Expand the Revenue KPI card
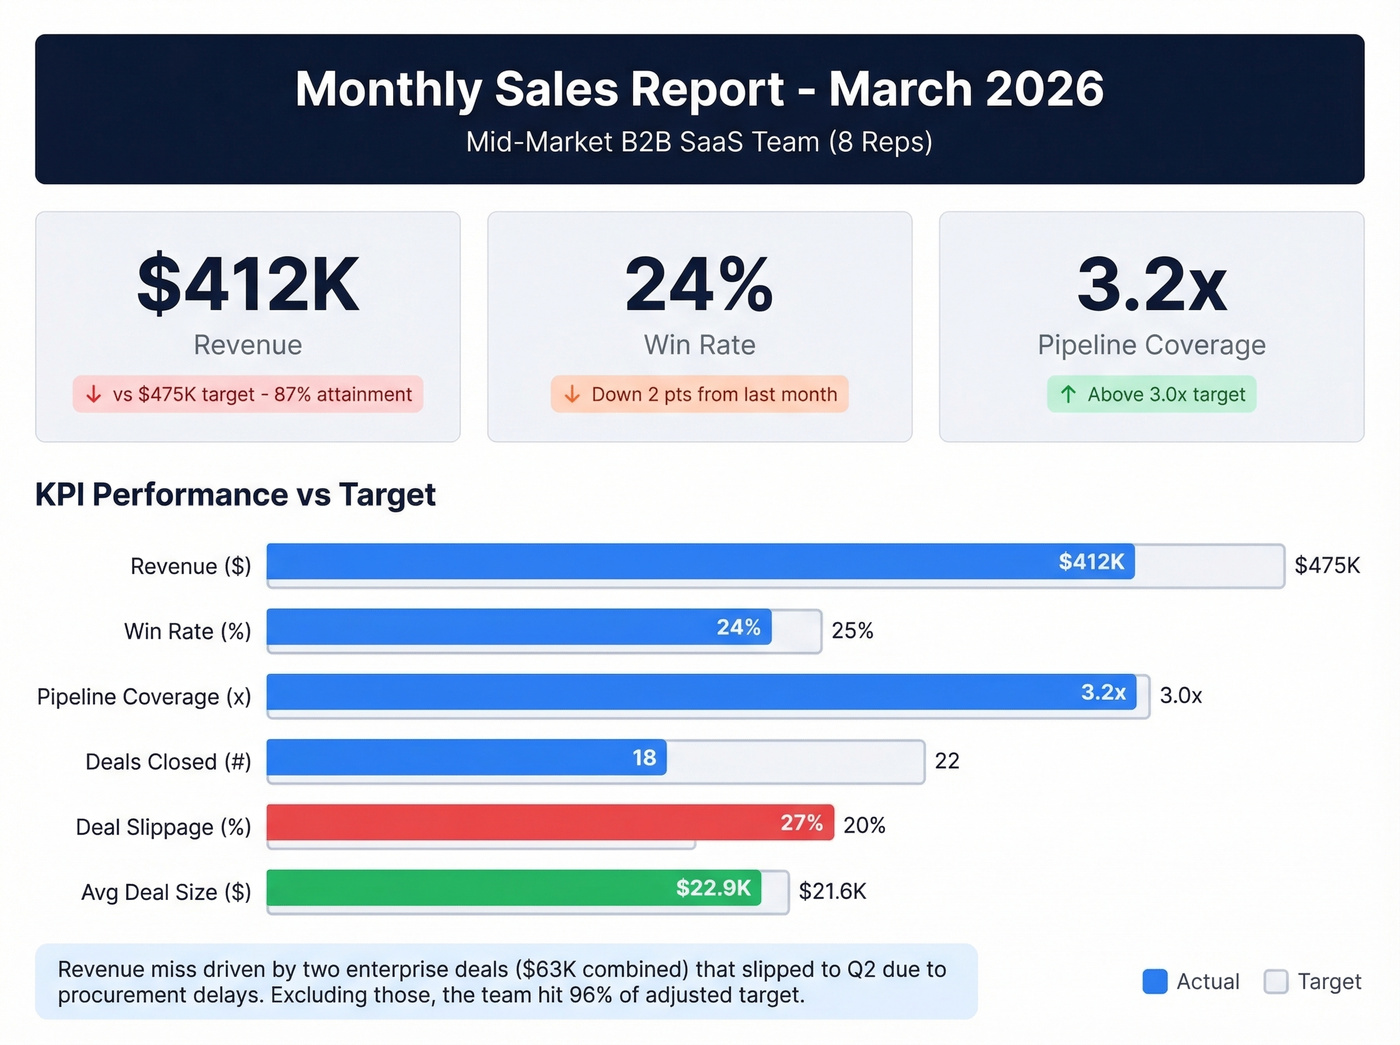This screenshot has width=1400, height=1045. point(247,326)
